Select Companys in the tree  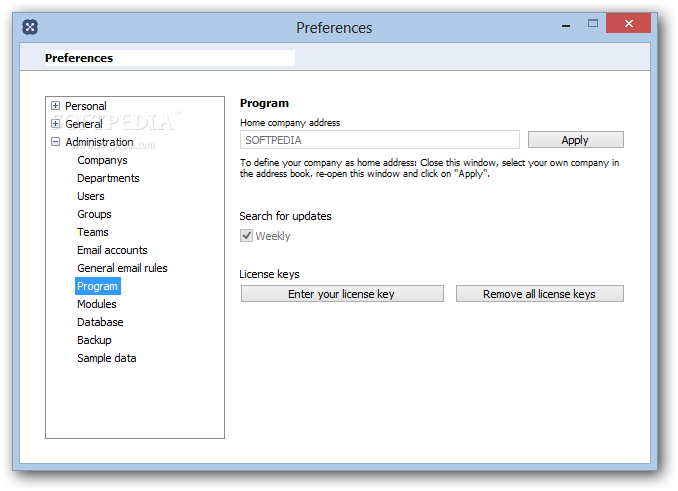[x=102, y=160]
